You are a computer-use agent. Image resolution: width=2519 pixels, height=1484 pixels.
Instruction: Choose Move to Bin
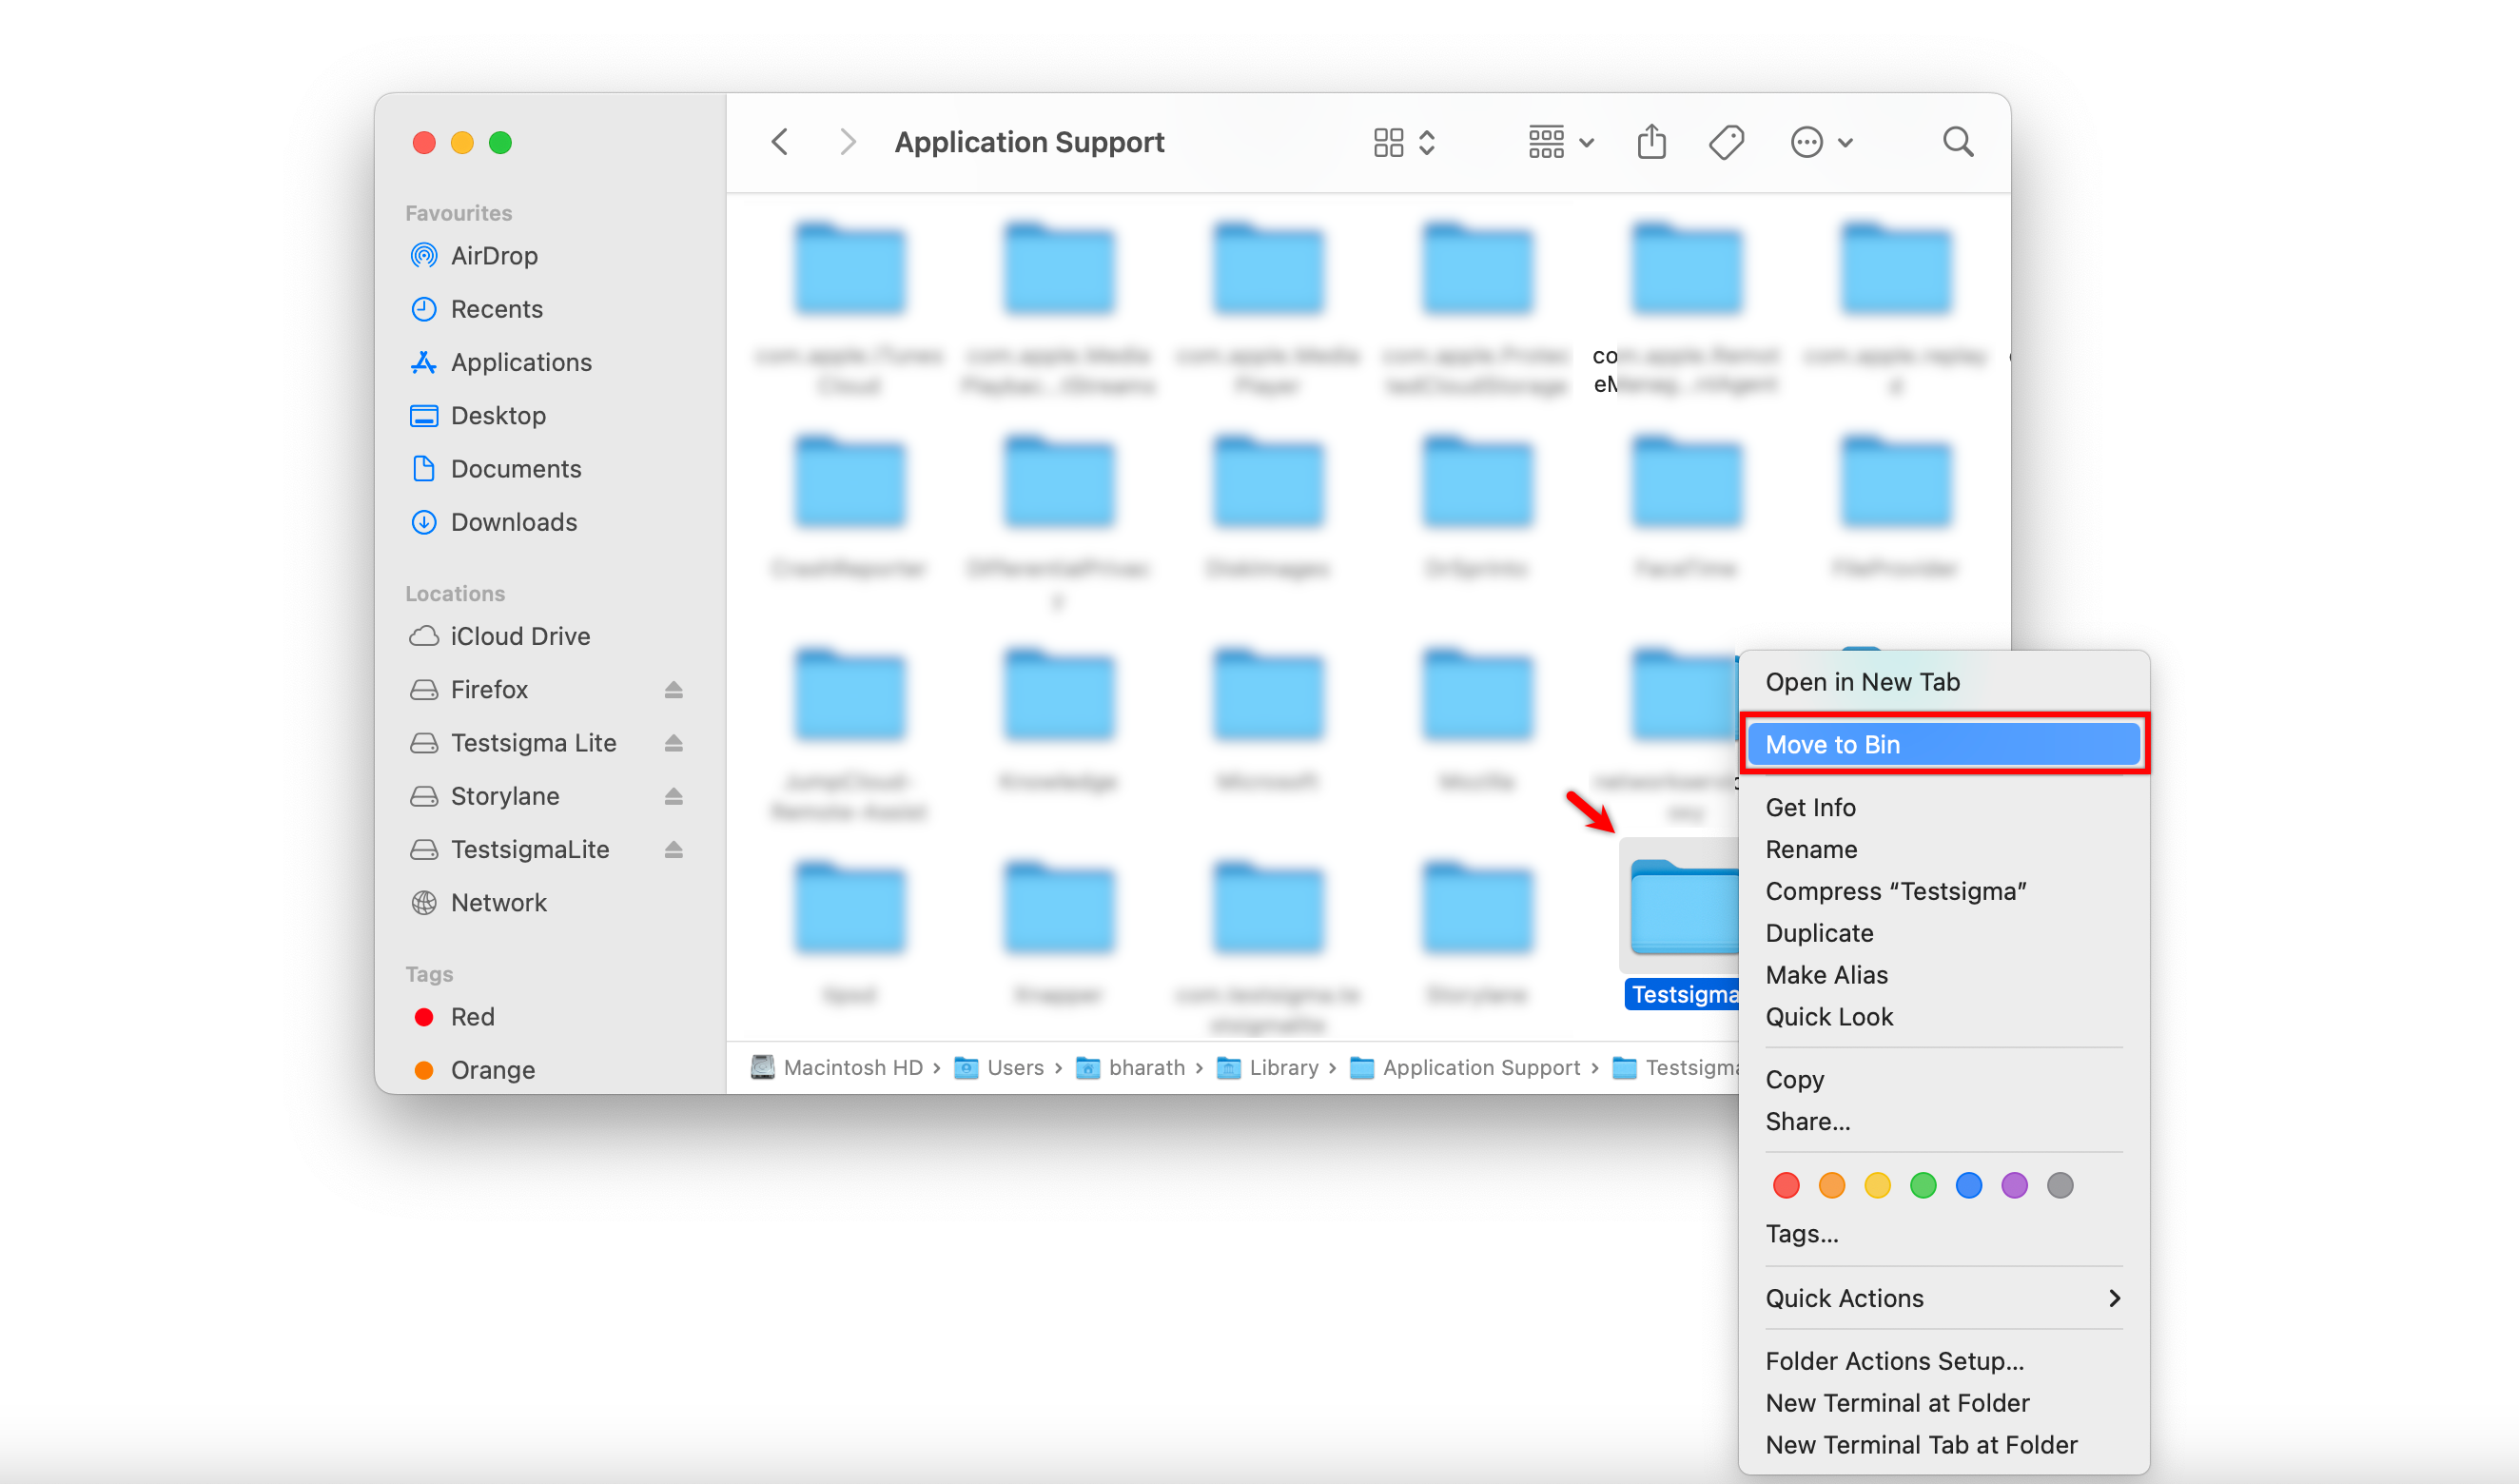click(x=1942, y=744)
